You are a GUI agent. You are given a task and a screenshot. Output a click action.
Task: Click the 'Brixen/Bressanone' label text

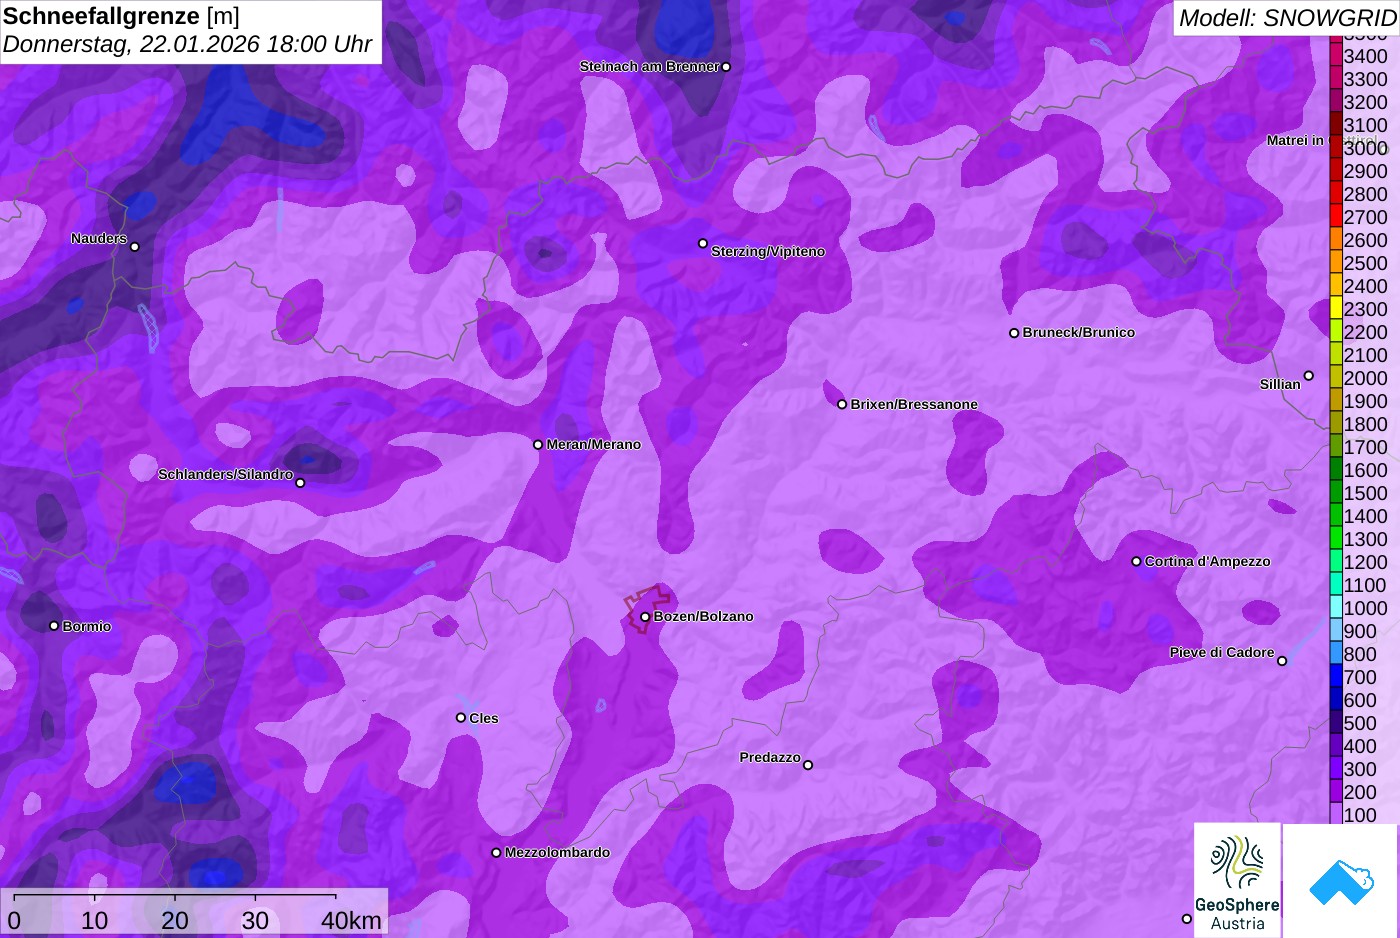pos(914,404)
